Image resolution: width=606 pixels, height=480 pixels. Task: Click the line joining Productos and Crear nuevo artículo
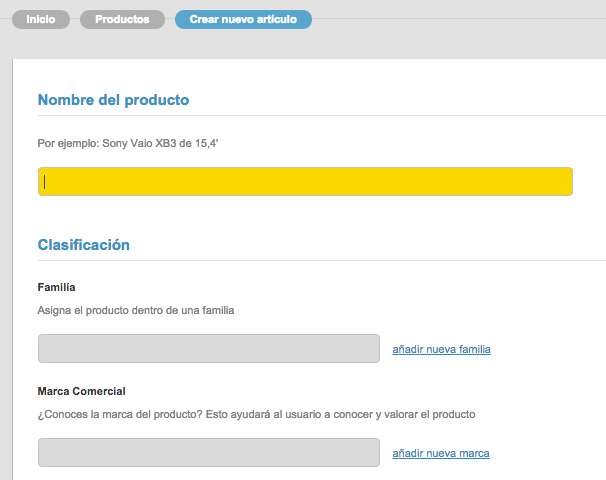pyautogui.click(x=170, y=19)
